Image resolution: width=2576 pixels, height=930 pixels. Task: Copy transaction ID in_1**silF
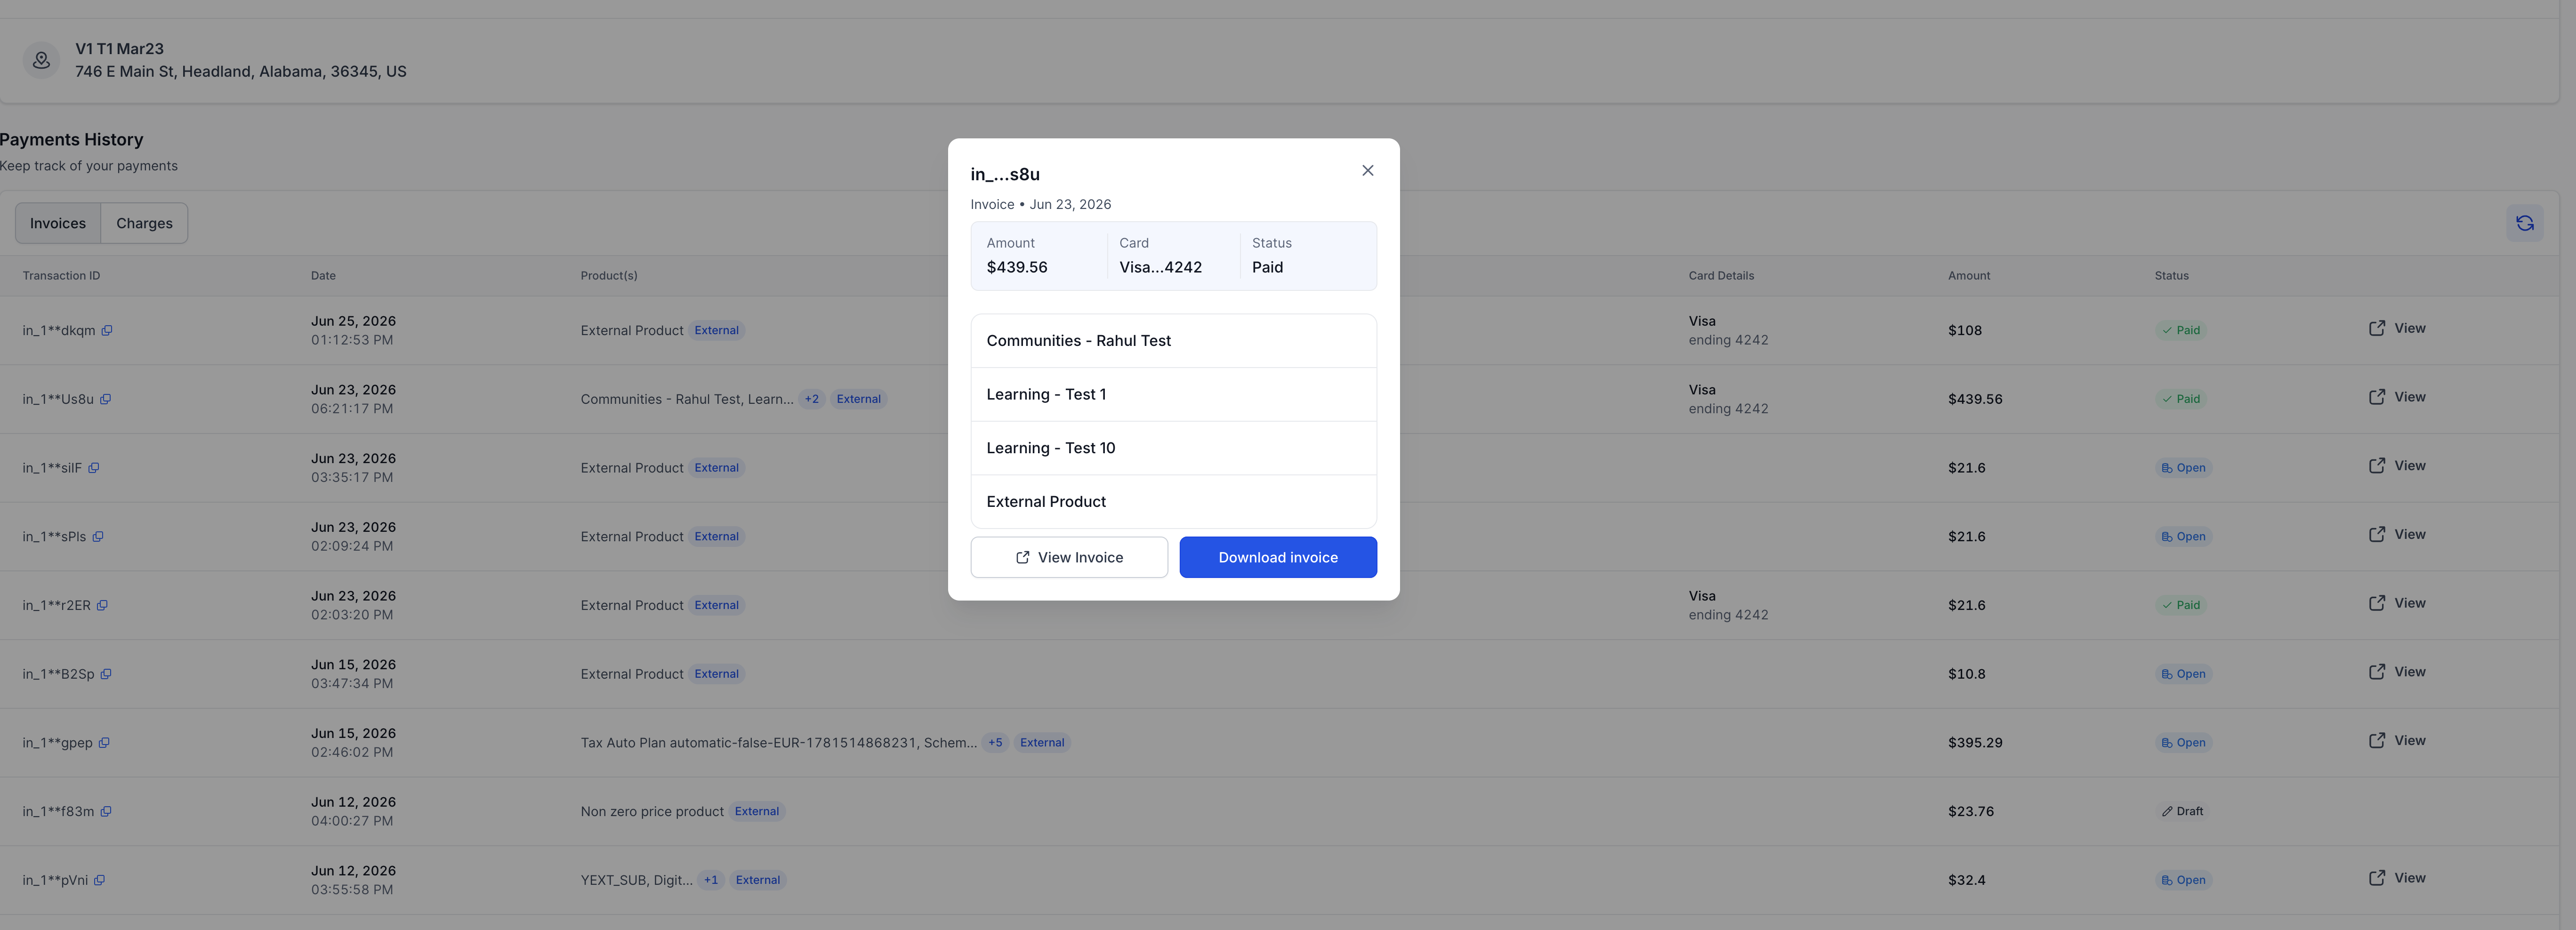pos(93,468)
